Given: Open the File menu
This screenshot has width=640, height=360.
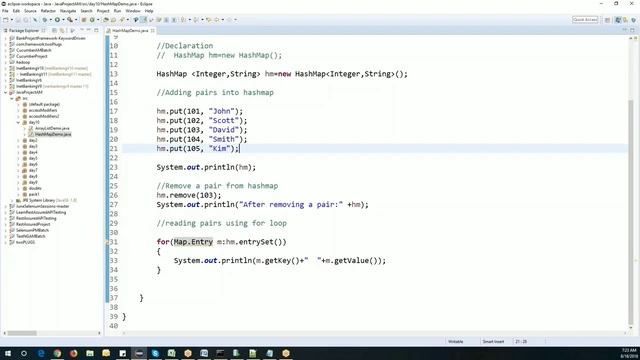Looking at the screenshot, I should (5, 11).
